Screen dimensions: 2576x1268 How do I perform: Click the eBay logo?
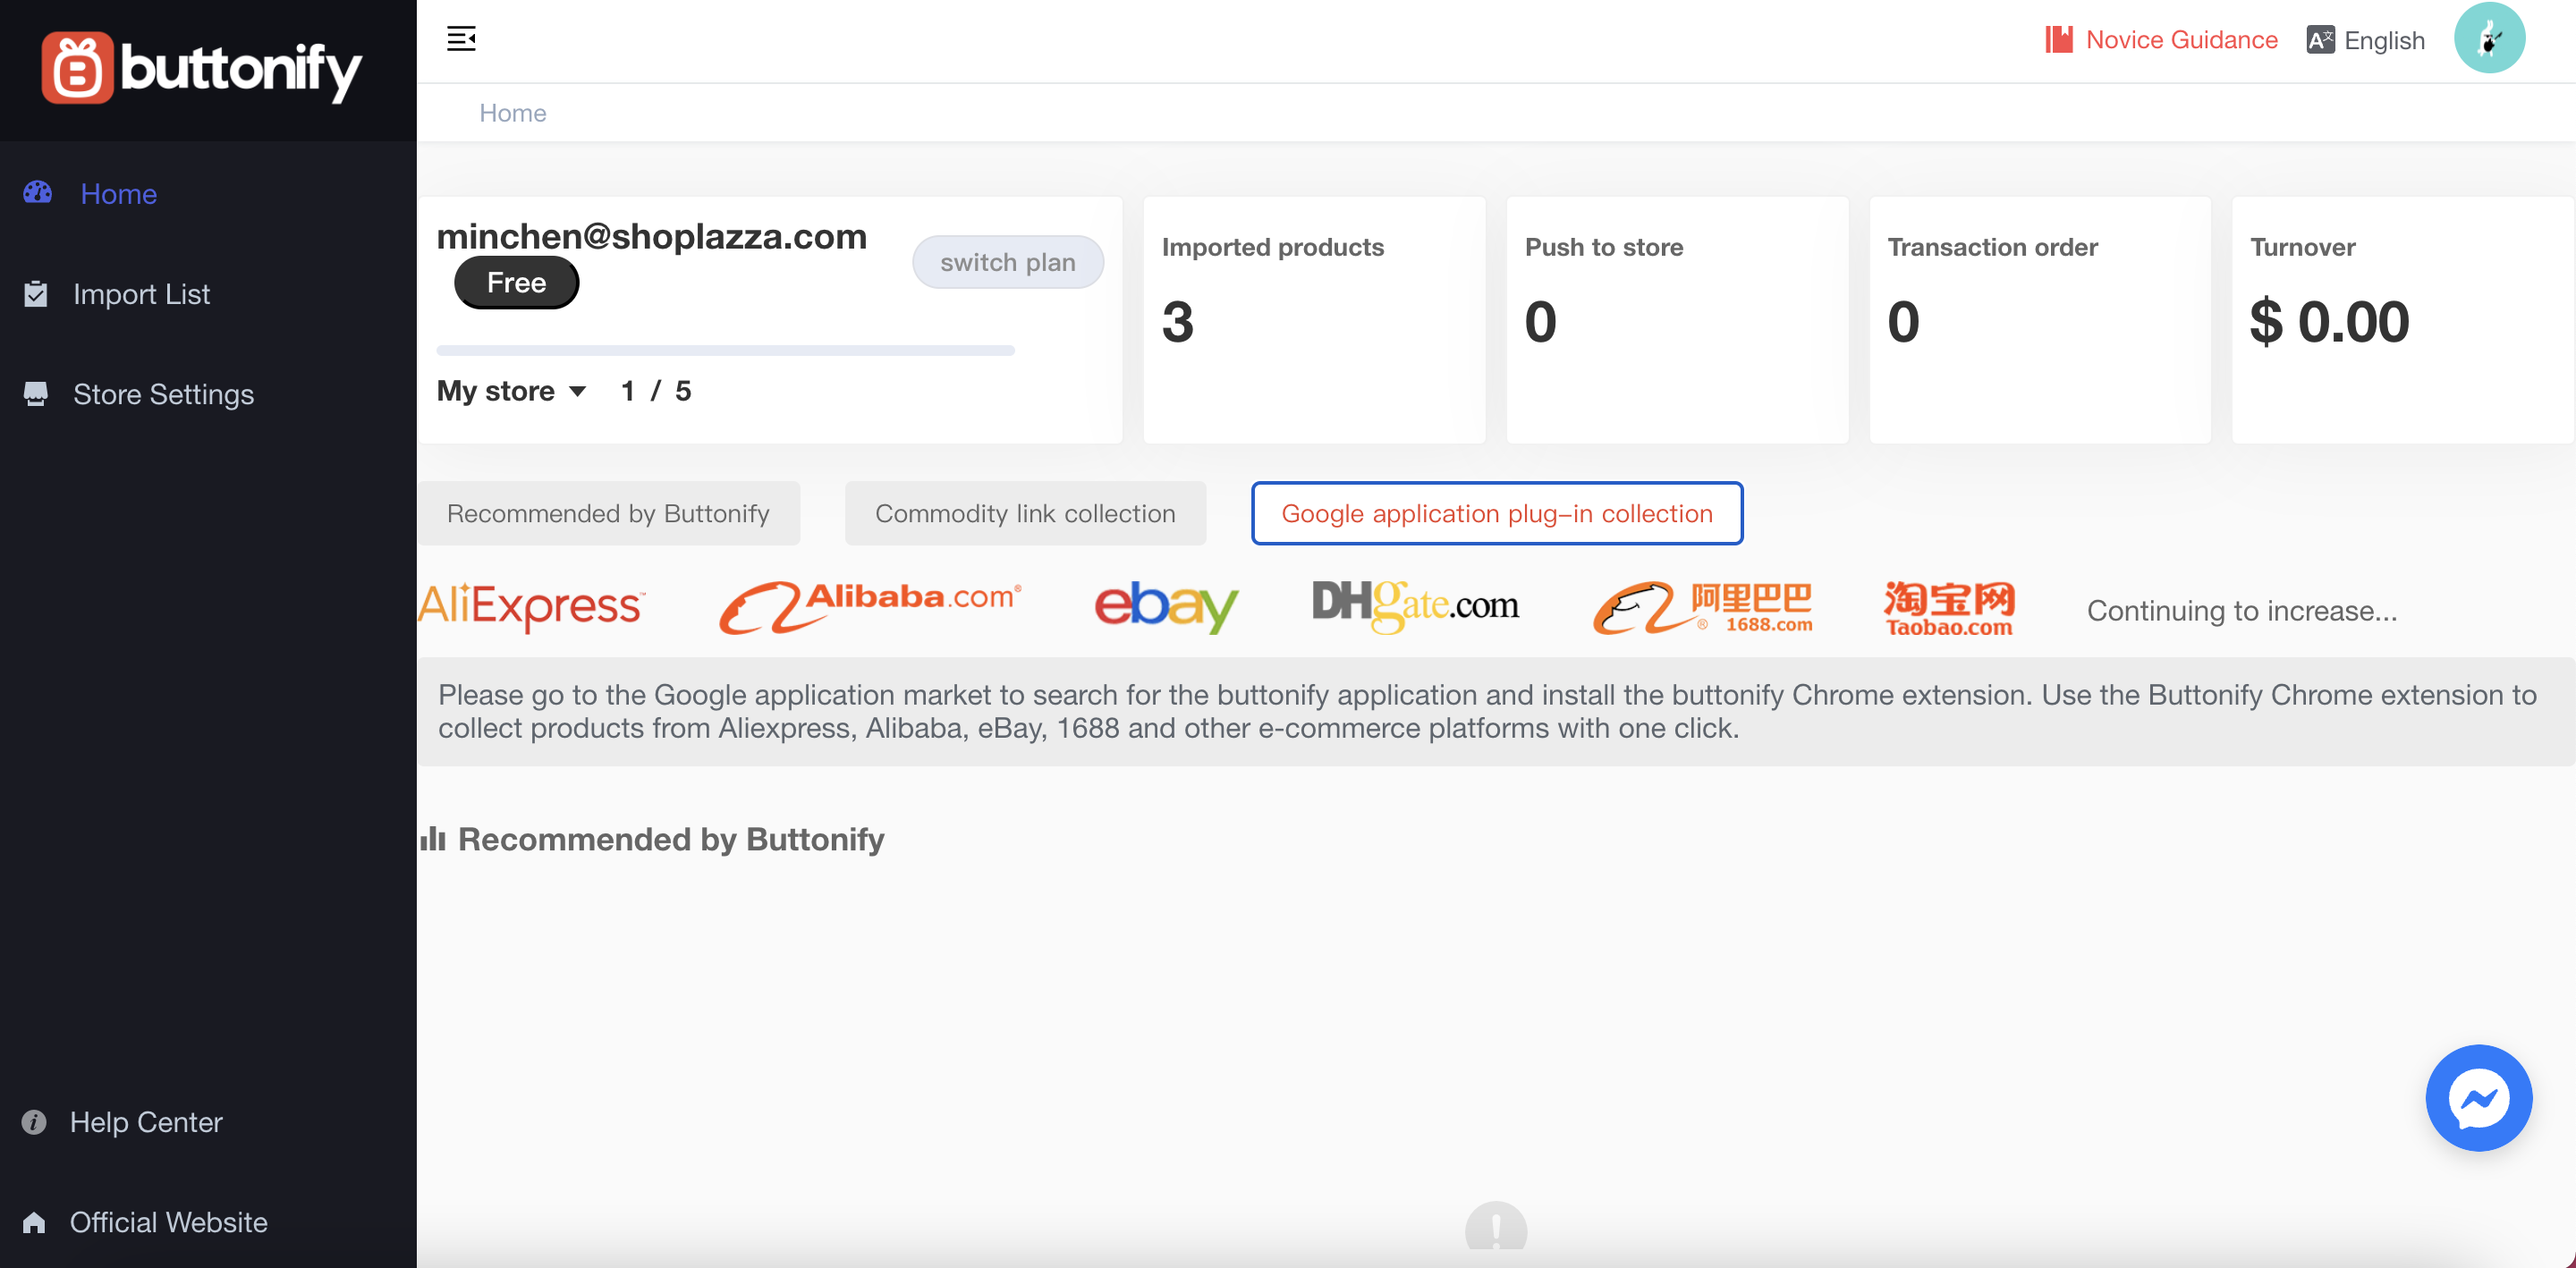click(x=1166, y=606)
